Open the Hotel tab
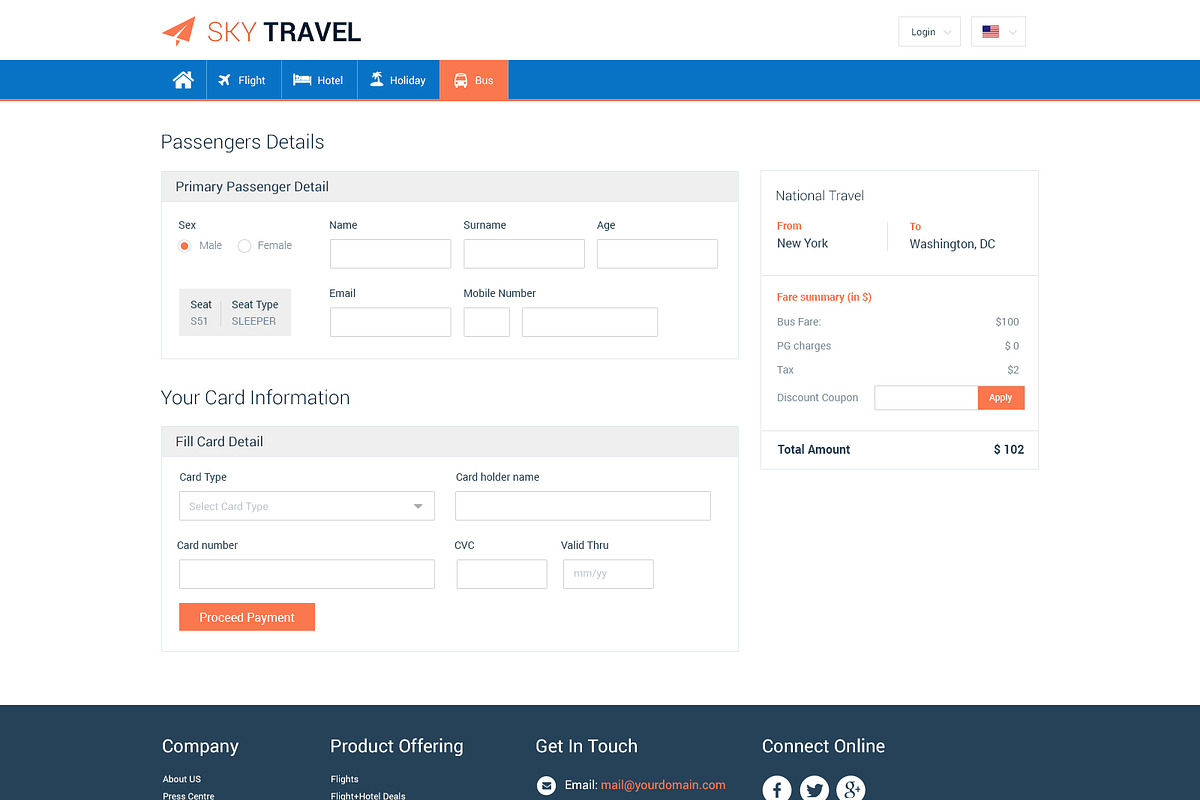The height and width of the screenshot is (800, 1200). (319, 80)
